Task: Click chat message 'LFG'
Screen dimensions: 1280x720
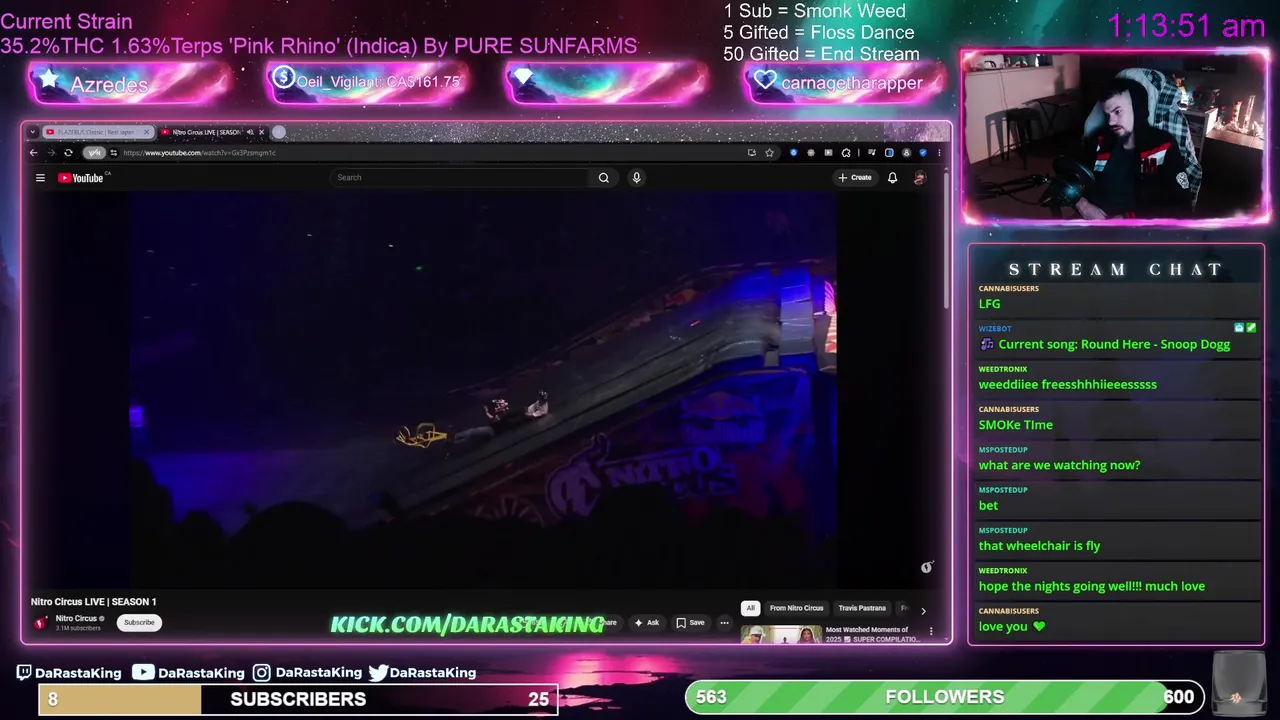Action: pos(989,304)
